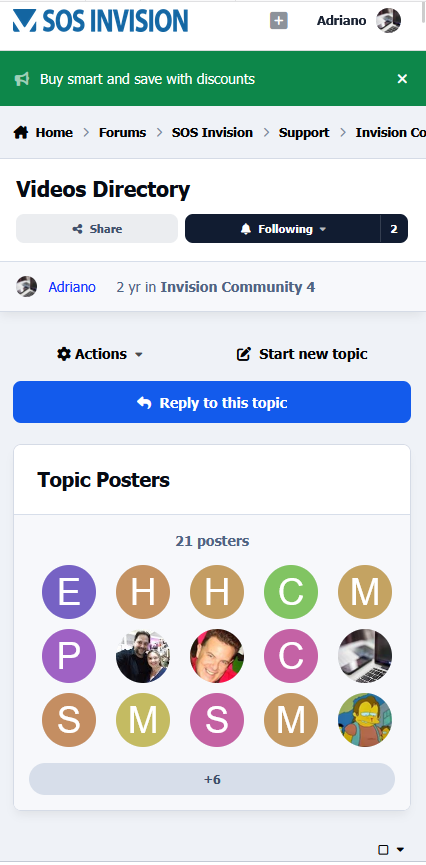Open the couple photo poster avatar
The image size is (426, 865).
(x=143, y=656)
